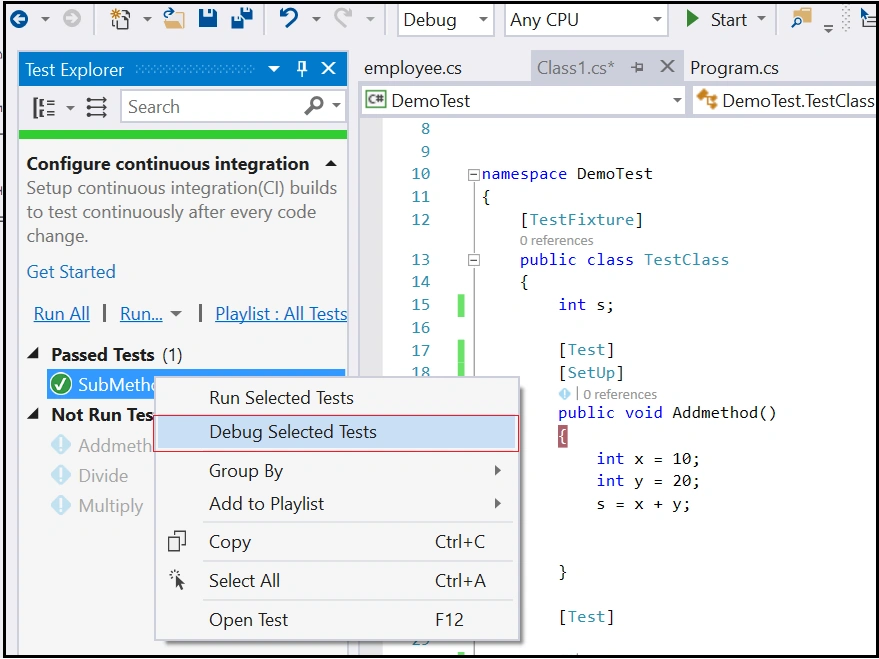Click the Run All link
879x659 pixels.
62,314
